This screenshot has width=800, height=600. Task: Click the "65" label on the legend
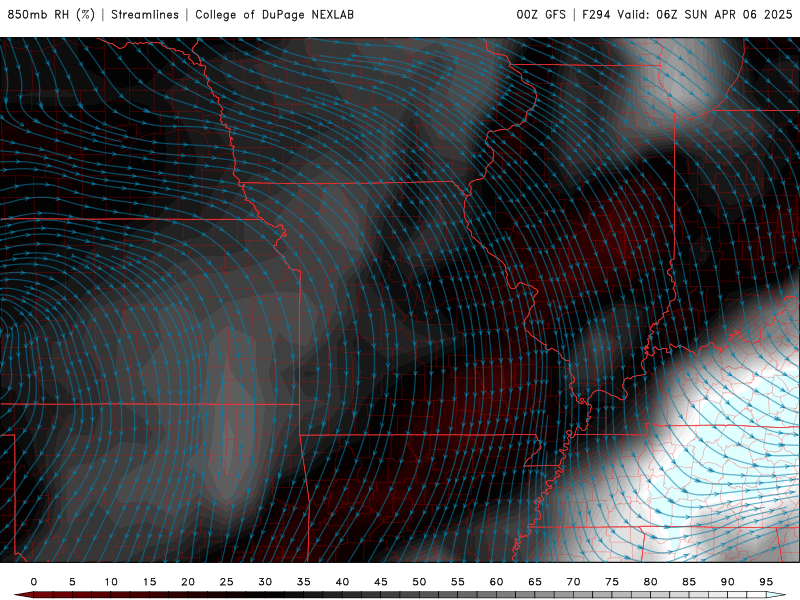coord(535,582)
